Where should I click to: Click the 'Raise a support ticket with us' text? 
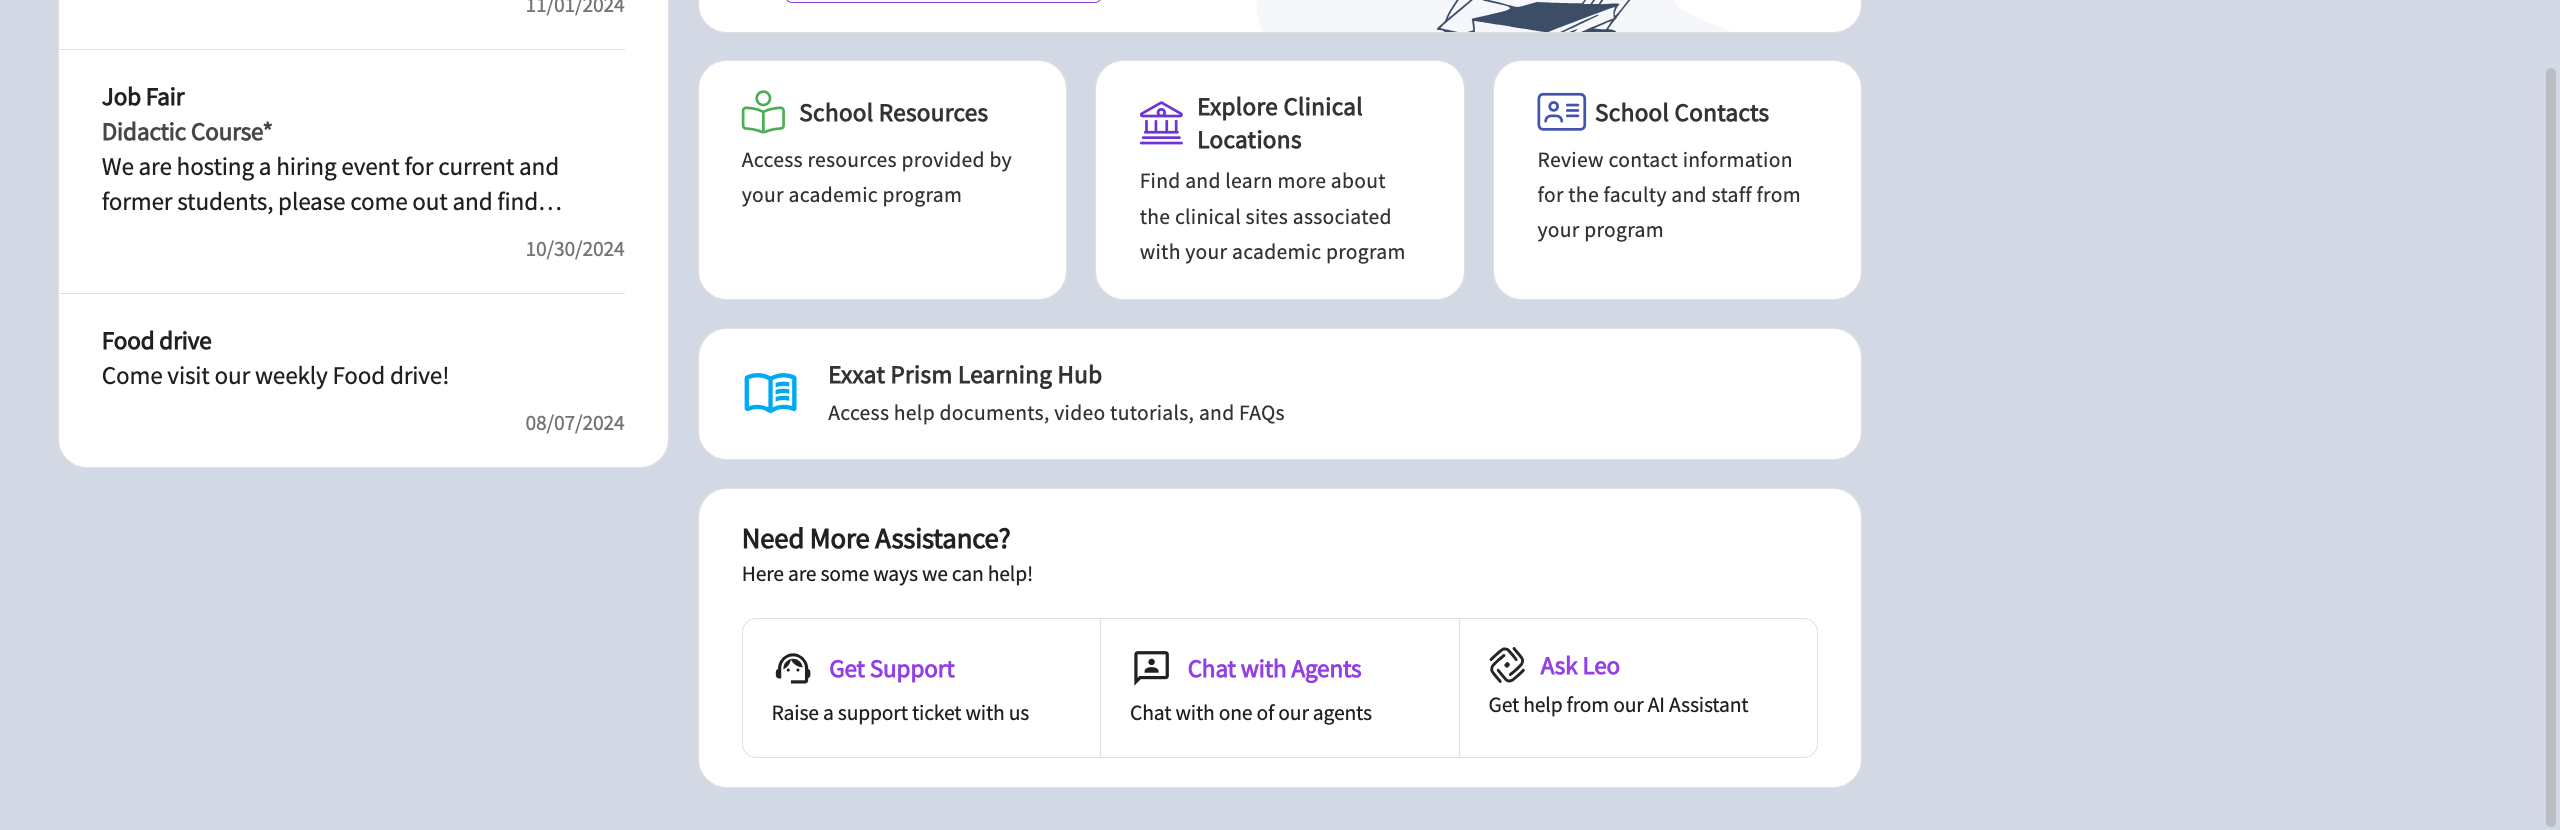click(899, 713)
